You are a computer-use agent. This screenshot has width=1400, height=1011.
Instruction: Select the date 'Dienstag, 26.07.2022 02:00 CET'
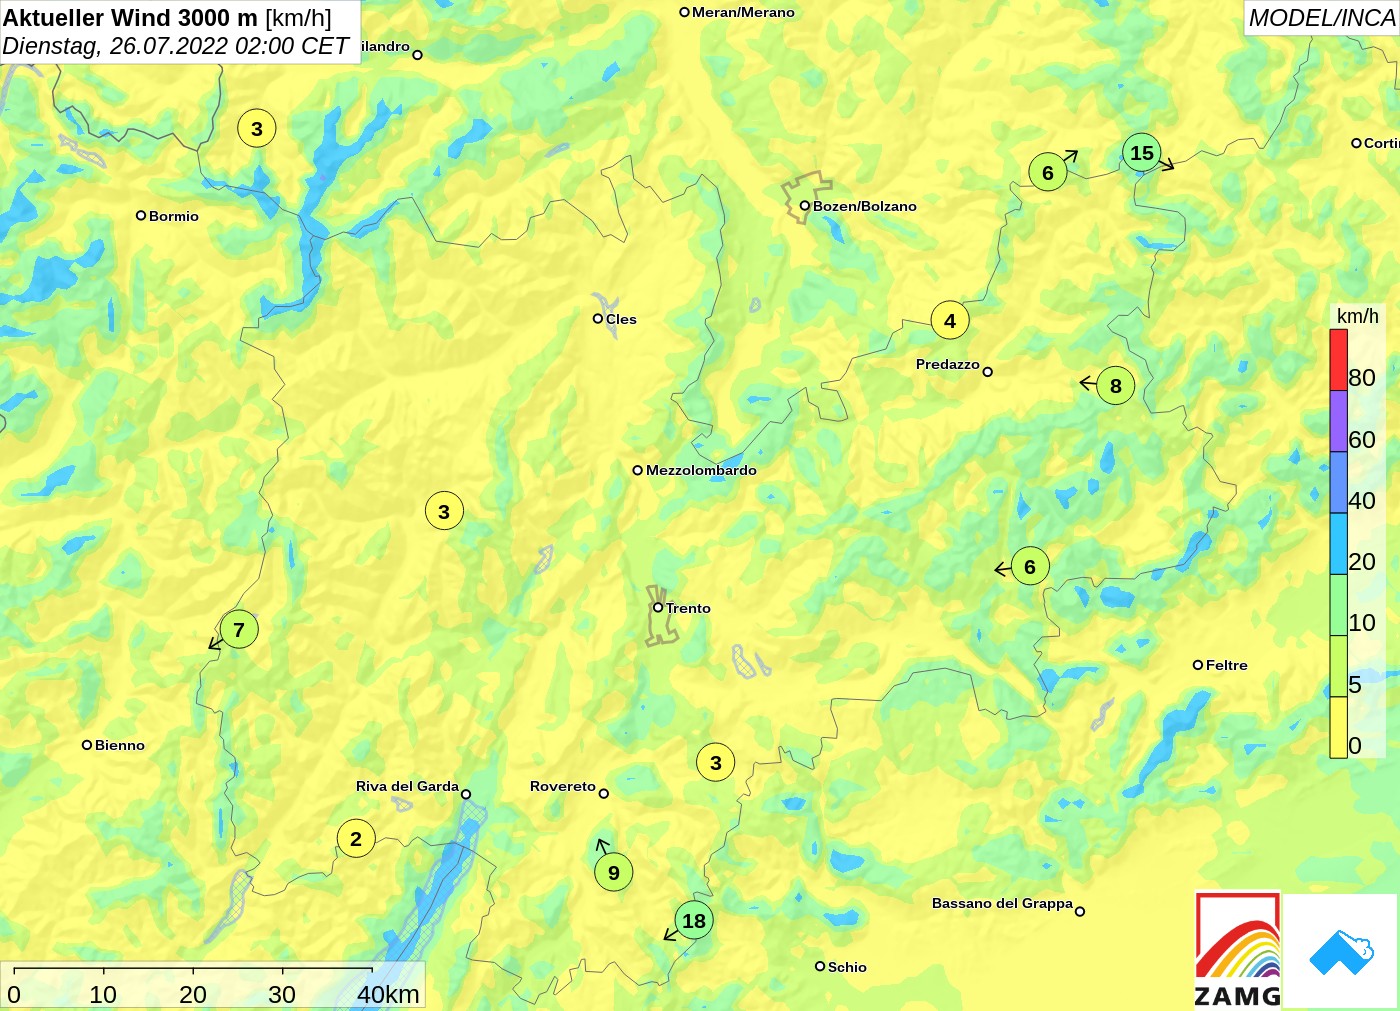175,46
